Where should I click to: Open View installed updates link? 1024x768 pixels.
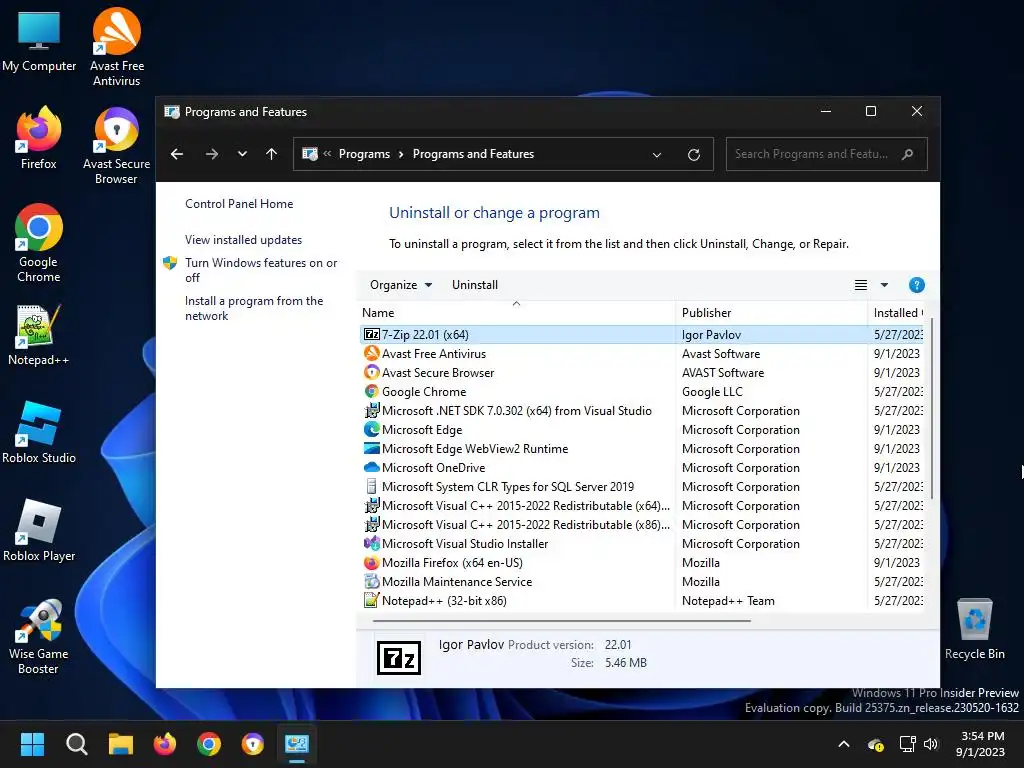[x=243, y=240]
